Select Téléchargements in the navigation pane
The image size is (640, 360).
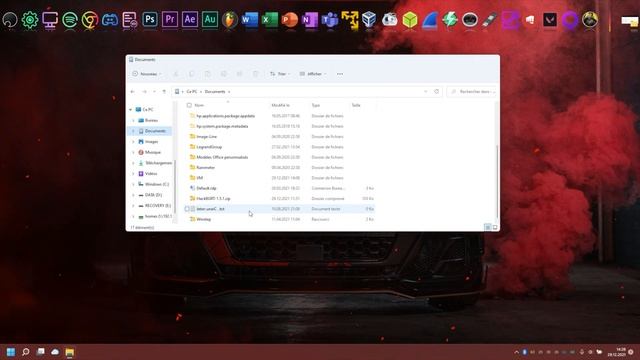[x=158, y=163]
